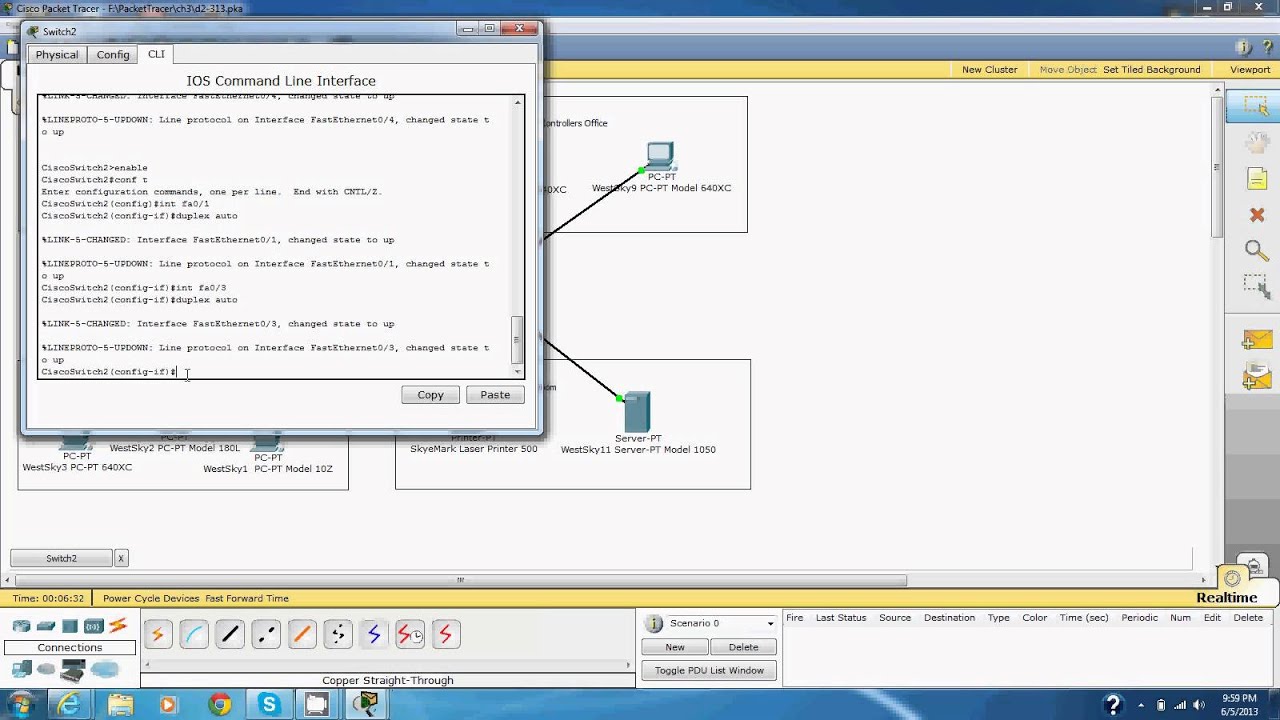Activate the Select tool
Screen dimensions: 1280x720
(x=1256, y=107)
